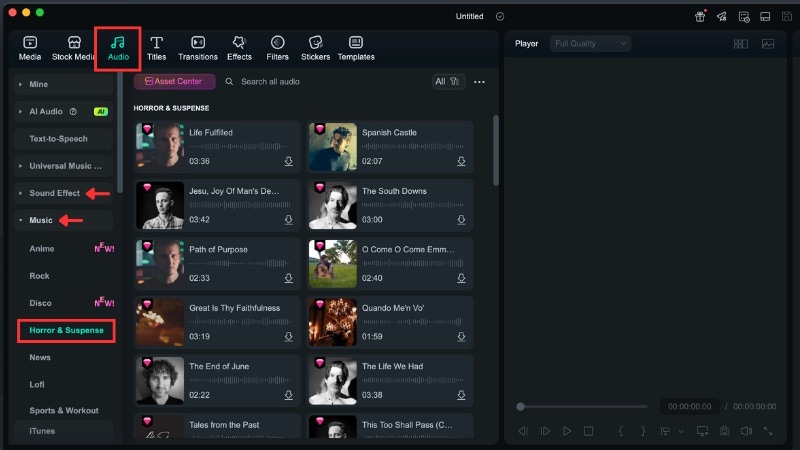This screenshot has width=800, height=450.
Task: Click the Spanish Castle thumbnail
Action: click(333, 146)
